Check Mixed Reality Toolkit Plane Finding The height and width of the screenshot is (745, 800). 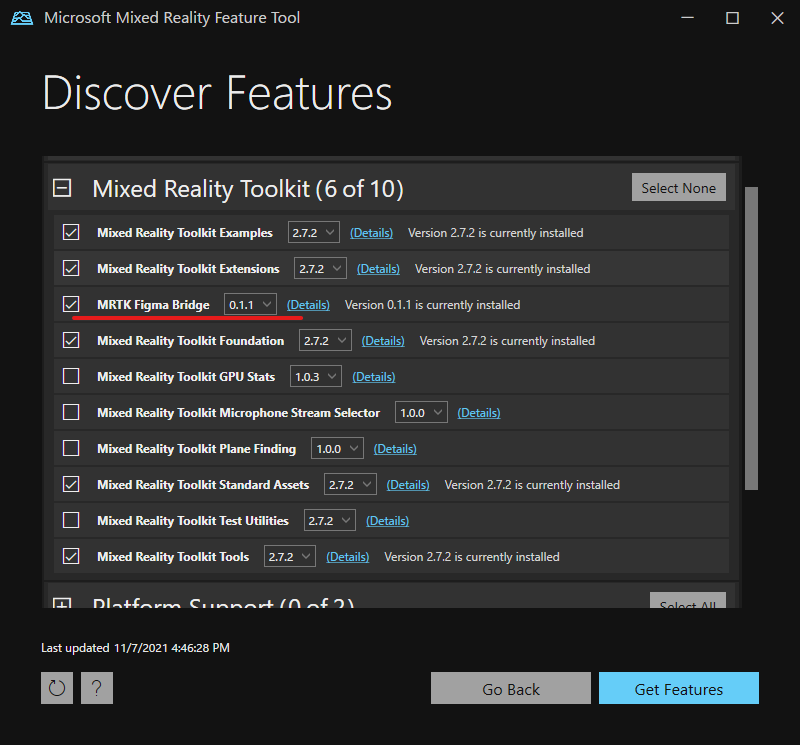point(71,448)
